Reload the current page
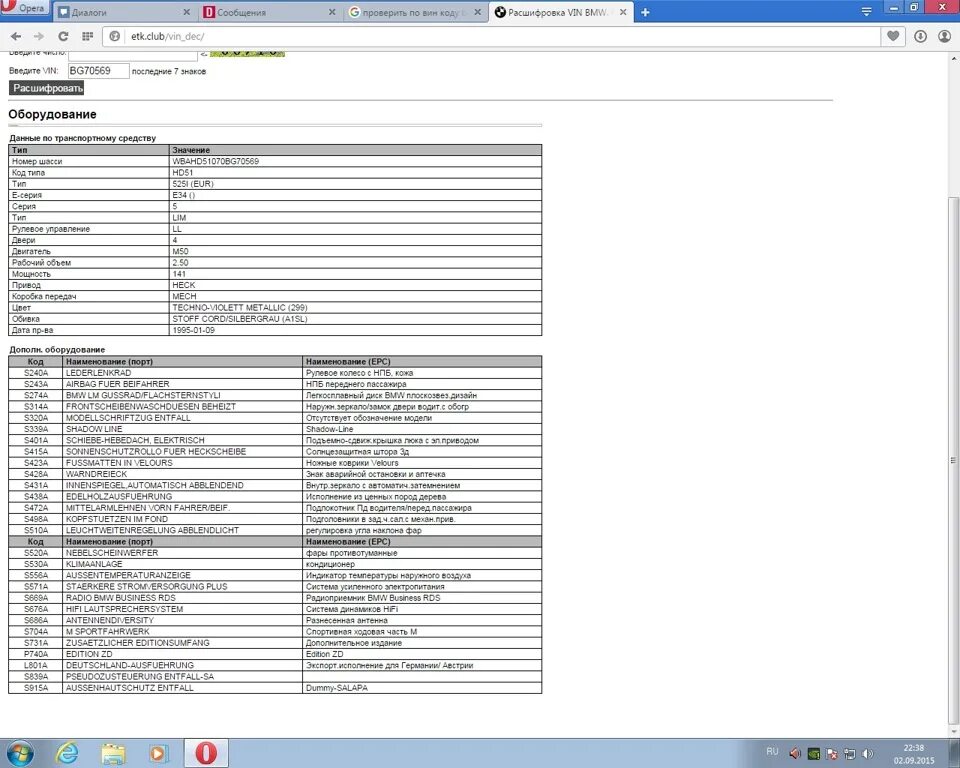The image size is (960, 768). pyautogui.click(x=63, y=37)
